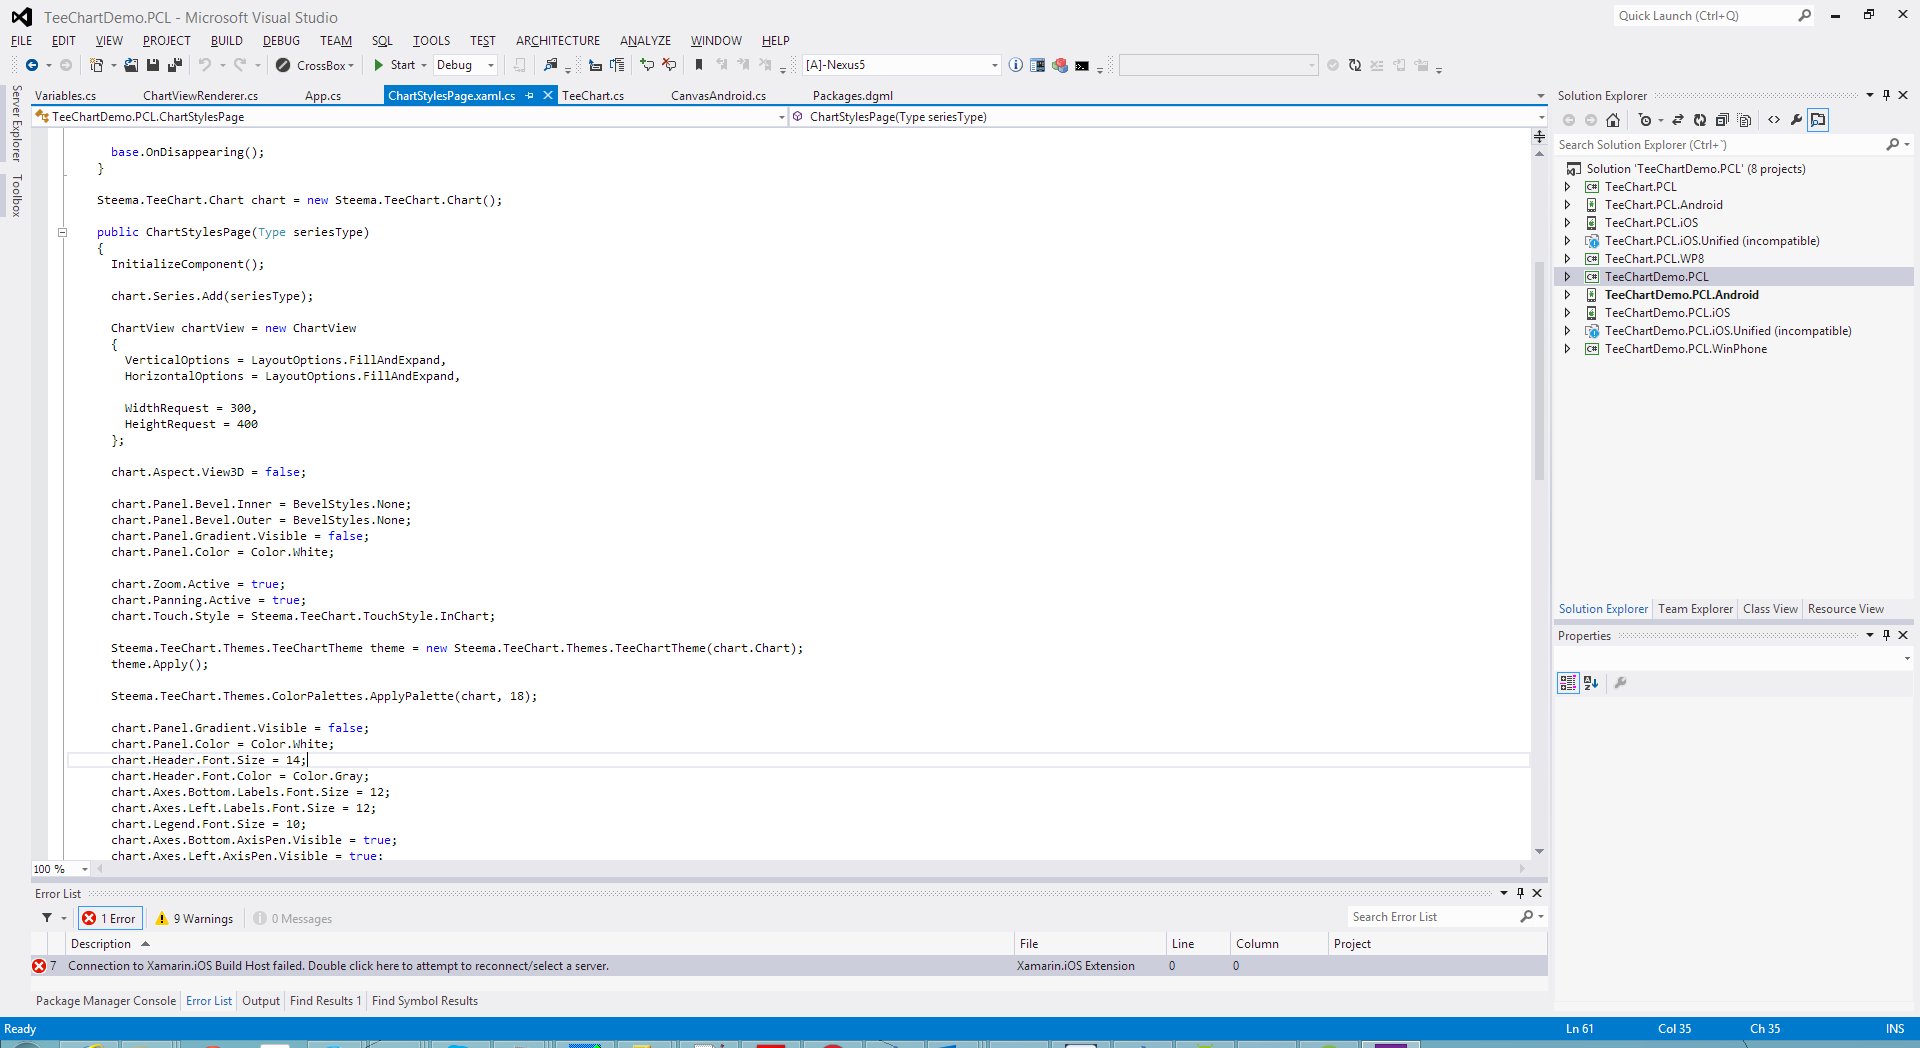1920x1048 pixels.
Task: Click Home icon in Solution Explorer
Action: coord(1613,120)
